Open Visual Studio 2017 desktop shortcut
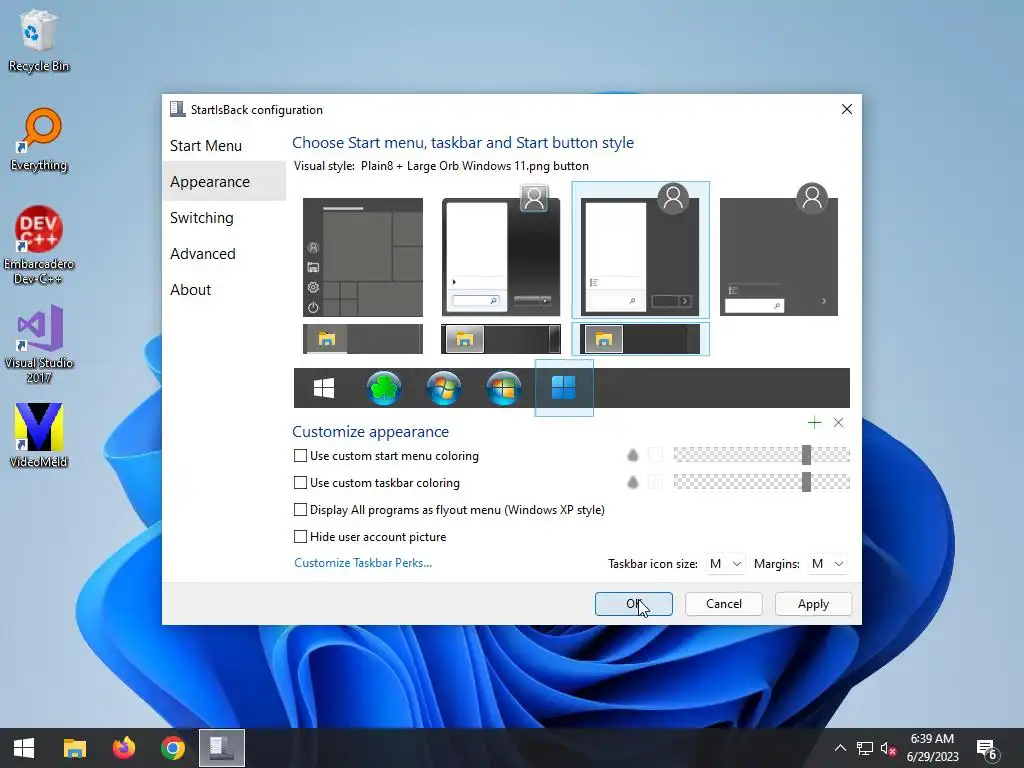The width and height of the screenshot is (1024, 768). pos(39,344)
